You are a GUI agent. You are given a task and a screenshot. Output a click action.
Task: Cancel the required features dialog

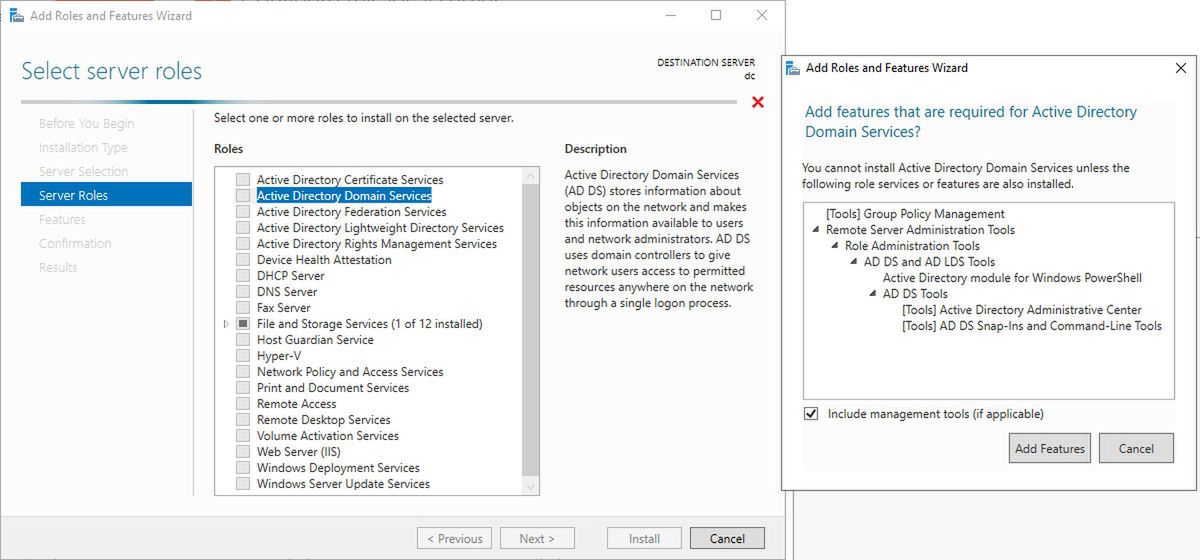1136,448
